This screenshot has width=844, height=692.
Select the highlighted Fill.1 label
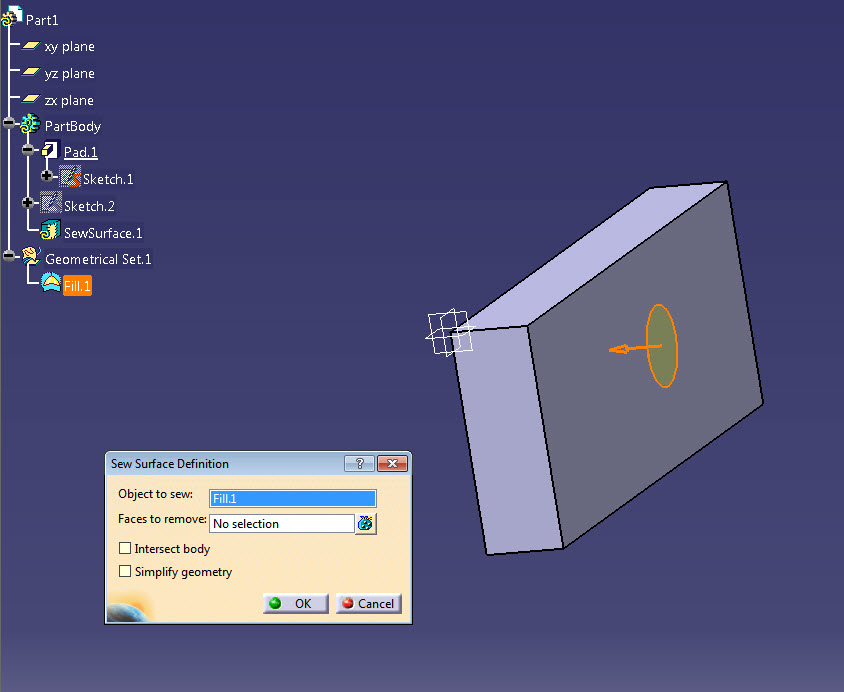pos(77,286)
